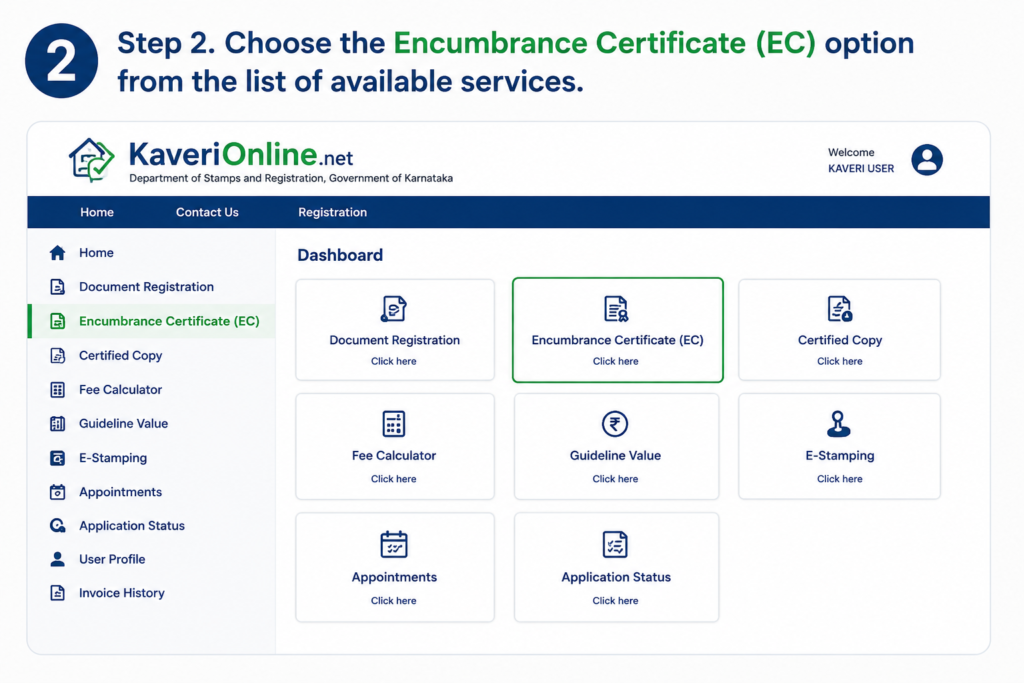Image resolution: width=1024 pixels, height=683 pixels.
Task: Click E-Stamping card title
Action: pos(840,456)
